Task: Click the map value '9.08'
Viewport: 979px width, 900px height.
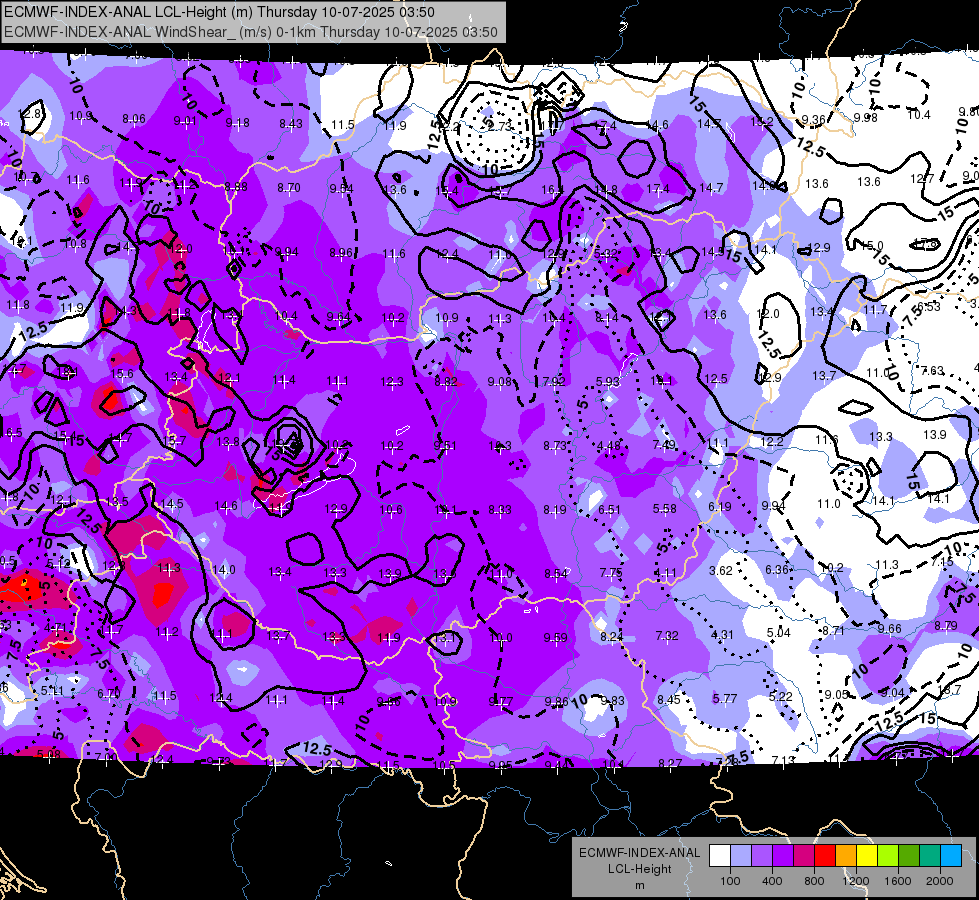Action: pyautogui.click(x=499, y=381)
